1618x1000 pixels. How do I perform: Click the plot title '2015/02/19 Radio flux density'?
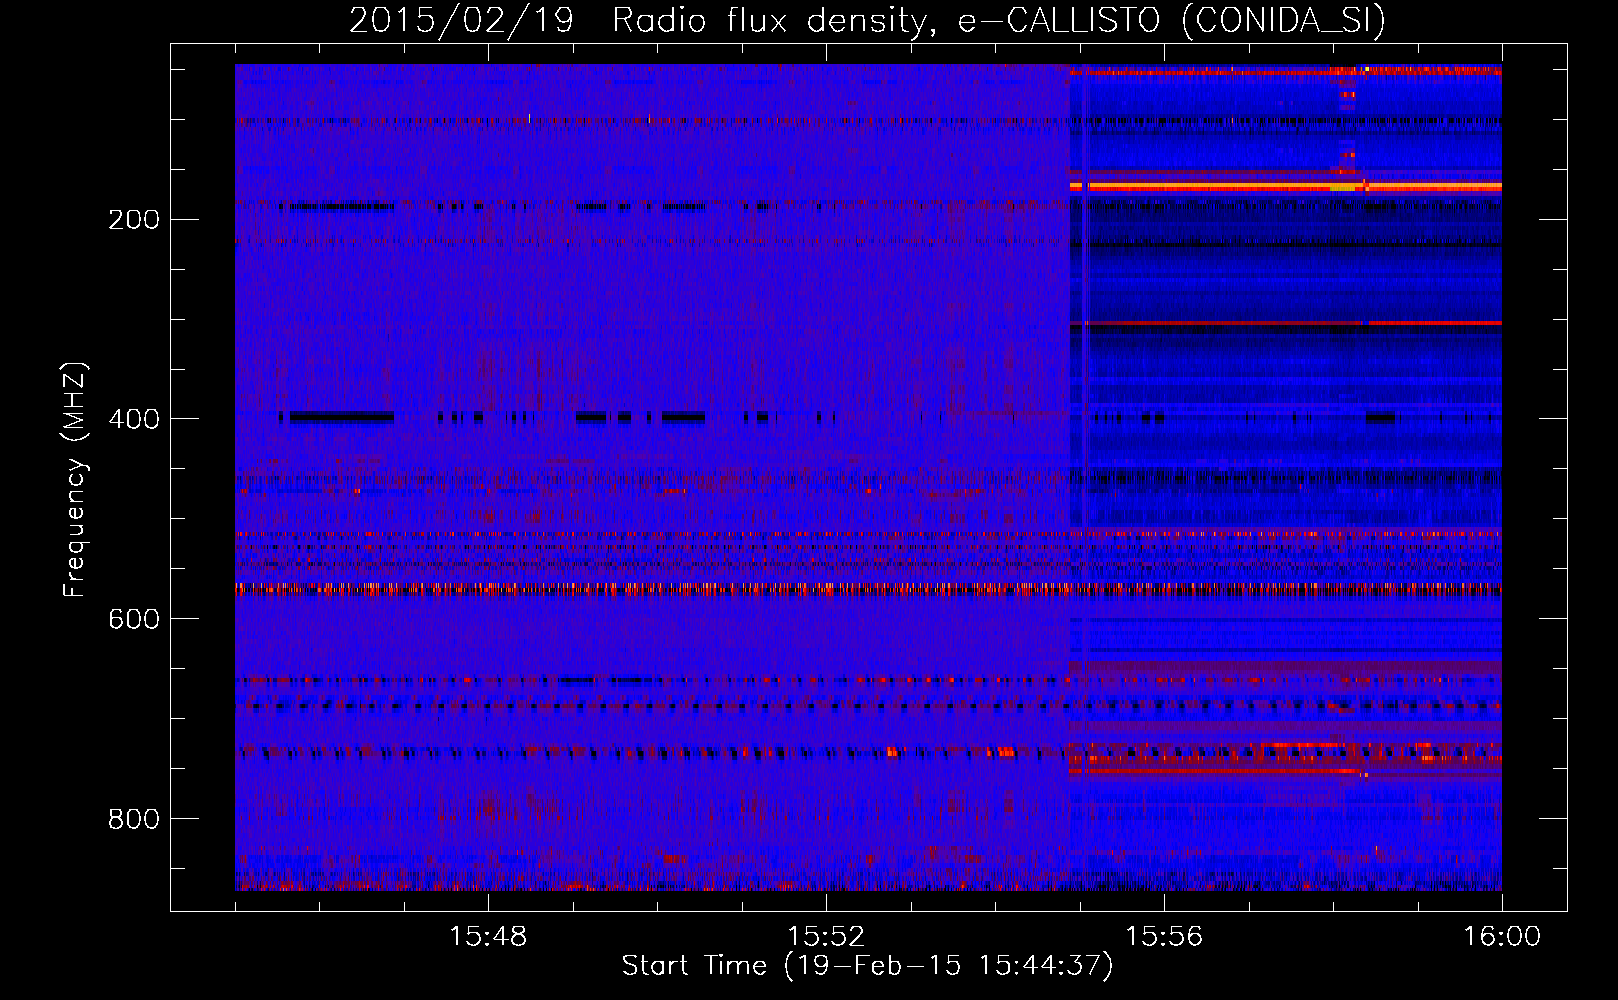pyautogui.click(x=867, y=20)
